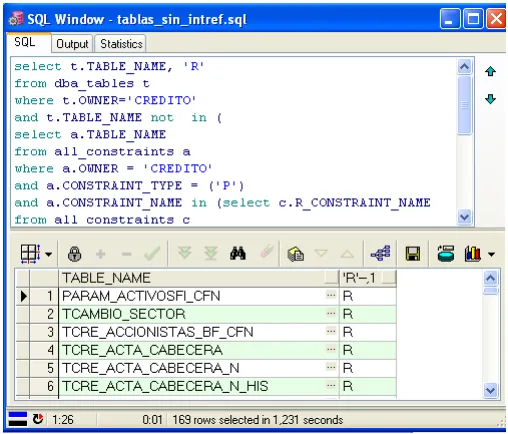Click the linked query tree icon
508x434 pixels.
pyautogui.click(x=380, y=253)
